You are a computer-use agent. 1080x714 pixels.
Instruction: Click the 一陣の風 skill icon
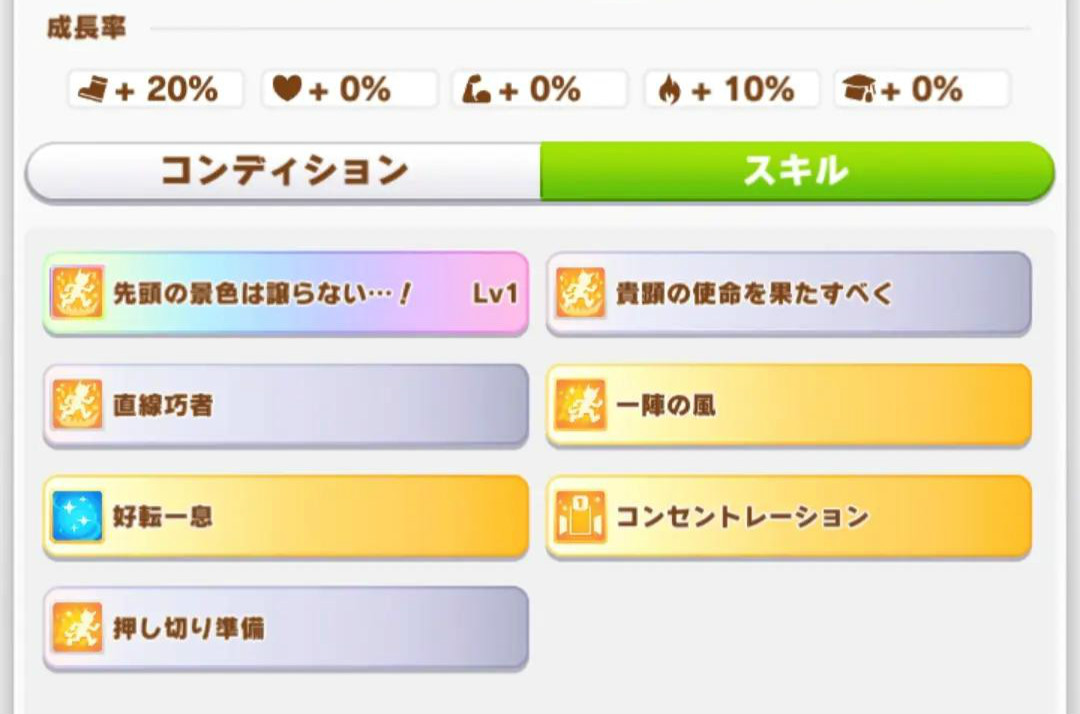pyautogui.click(x=581, y=405)
